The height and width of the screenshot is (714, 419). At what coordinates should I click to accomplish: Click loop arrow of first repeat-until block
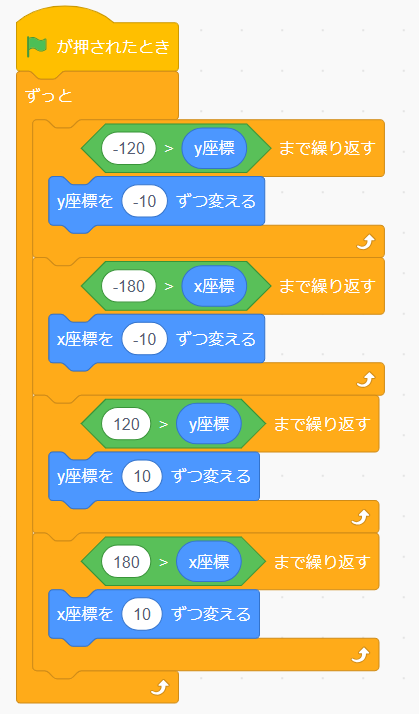(365, 242)
